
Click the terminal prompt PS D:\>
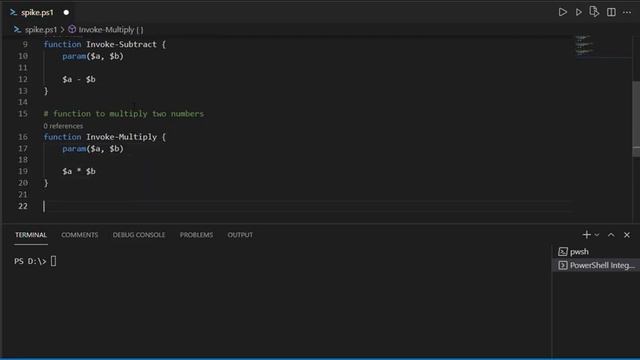point(30,261)
